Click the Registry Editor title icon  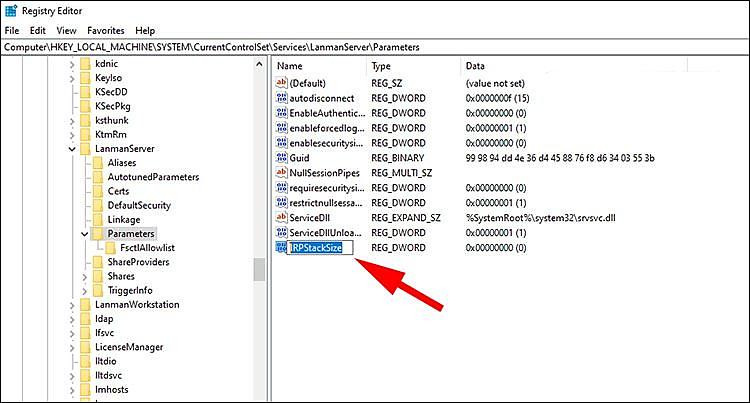pyautogui.click(x=11, y=11)
